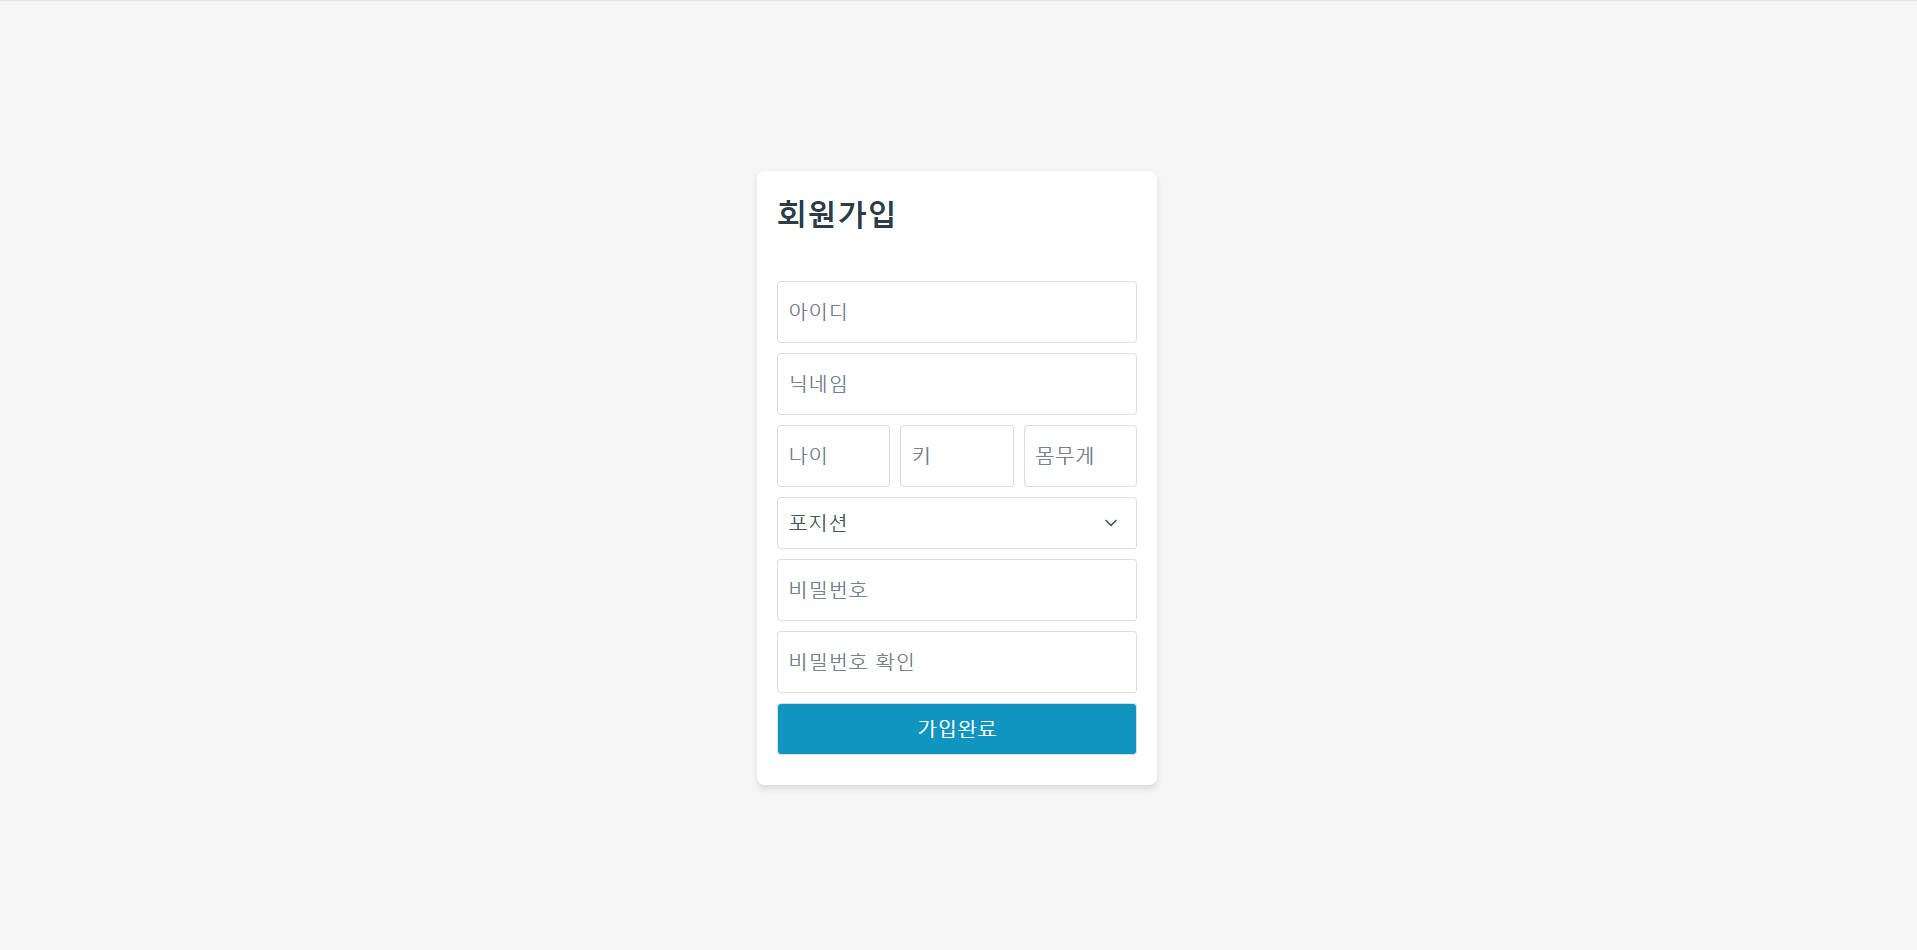Screen dimensions: 1917x950
Task: Click the dropdown chevron icon on 포지션
Action: [x=1109, y=523]
